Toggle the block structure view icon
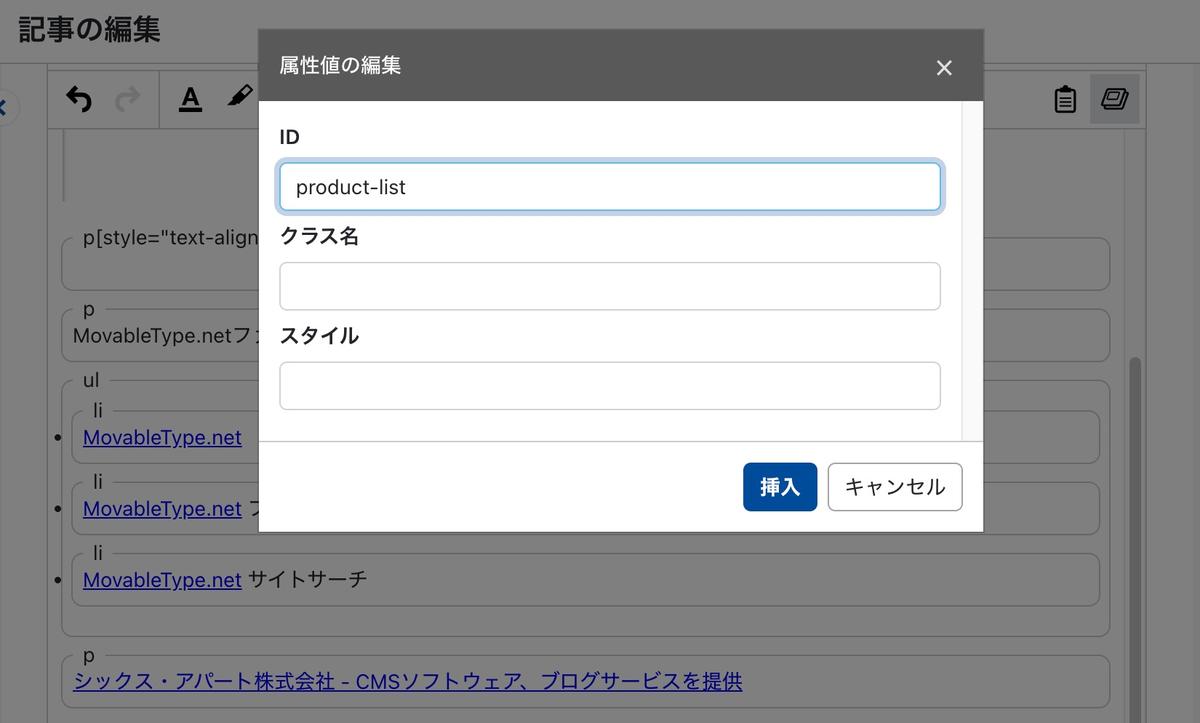This screenshot has width=1200, height=723. click(x=1114, y=99)
